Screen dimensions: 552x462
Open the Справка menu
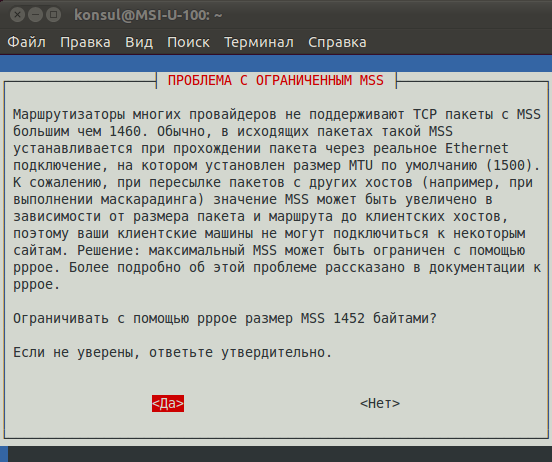click(337, 42)
